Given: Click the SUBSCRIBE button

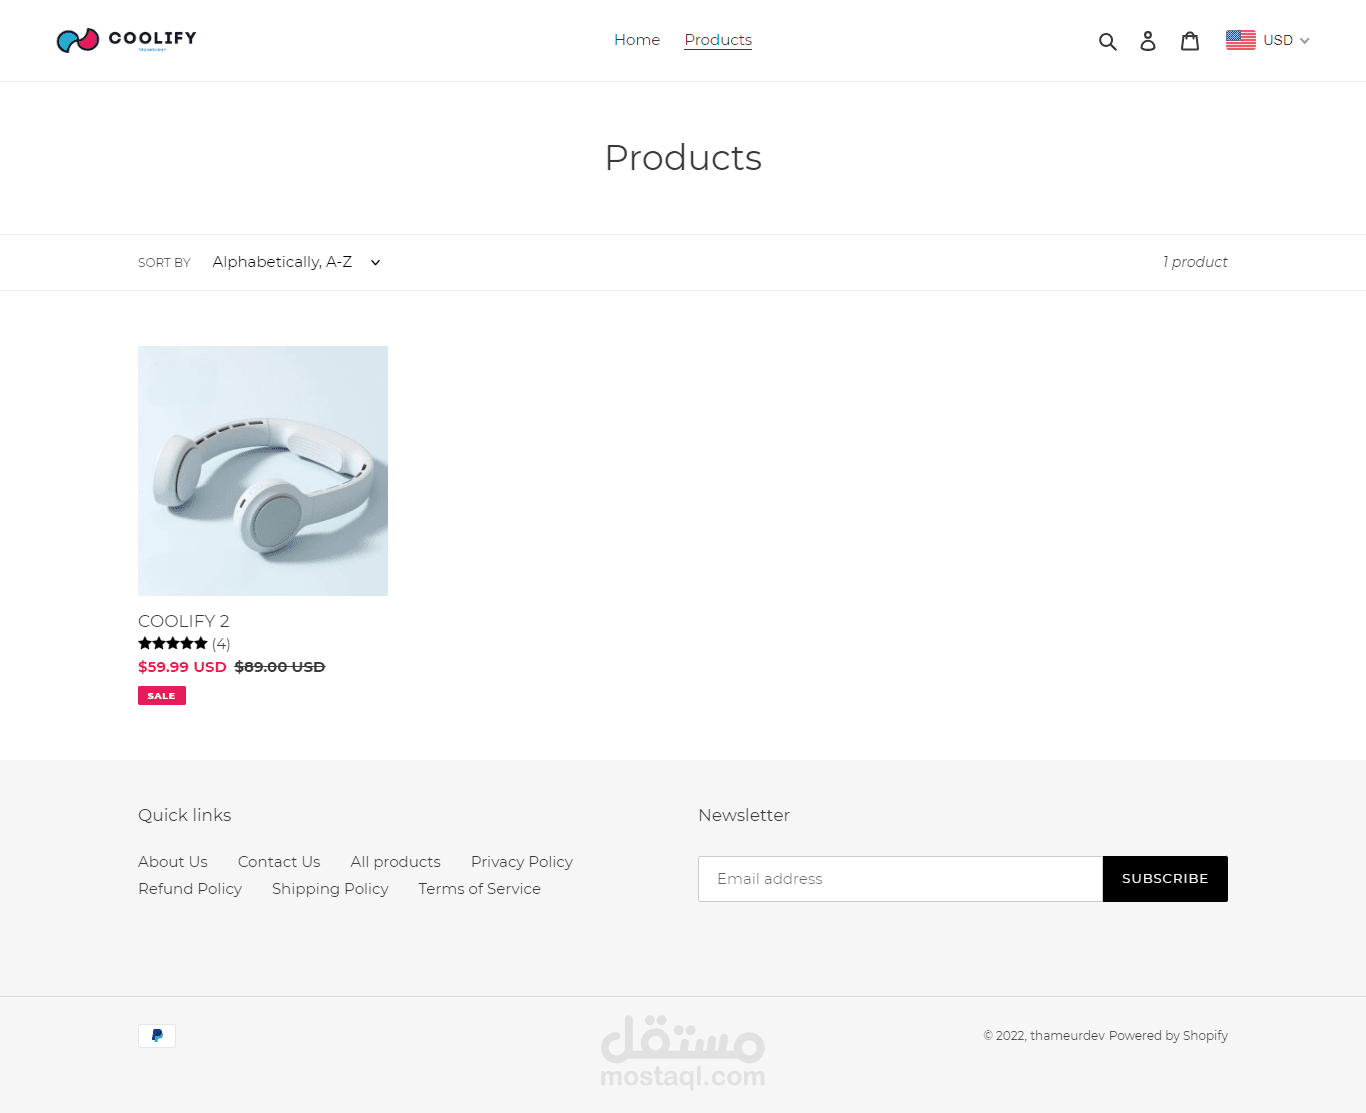Looking at the screenshot, I should click(1165, 879).
